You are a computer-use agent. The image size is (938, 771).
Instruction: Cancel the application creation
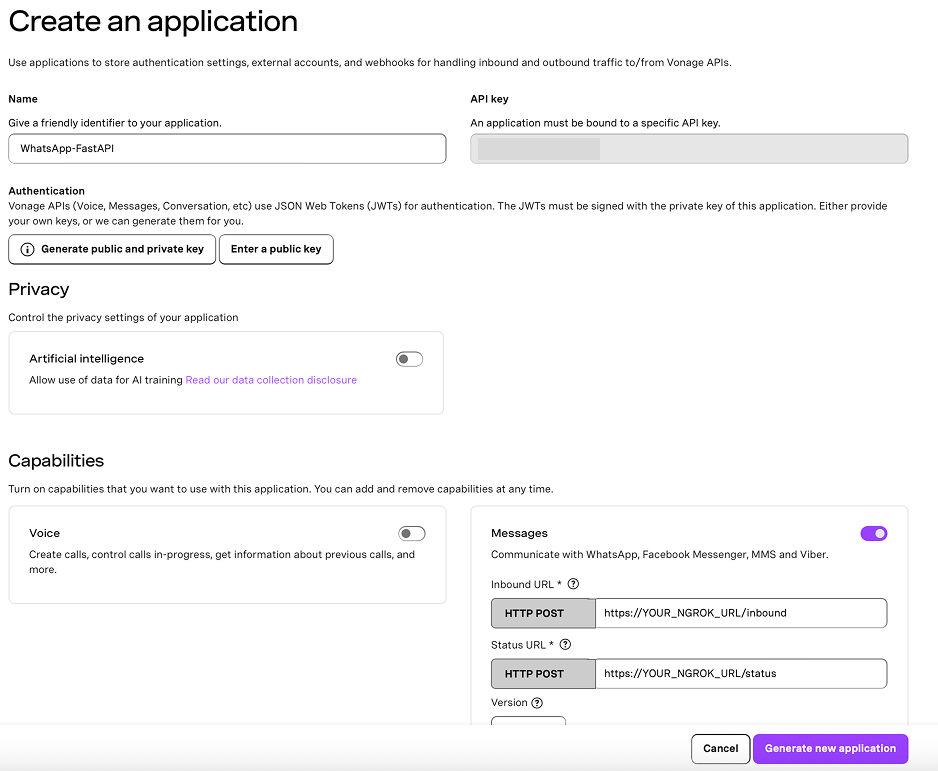coord(720,748)
